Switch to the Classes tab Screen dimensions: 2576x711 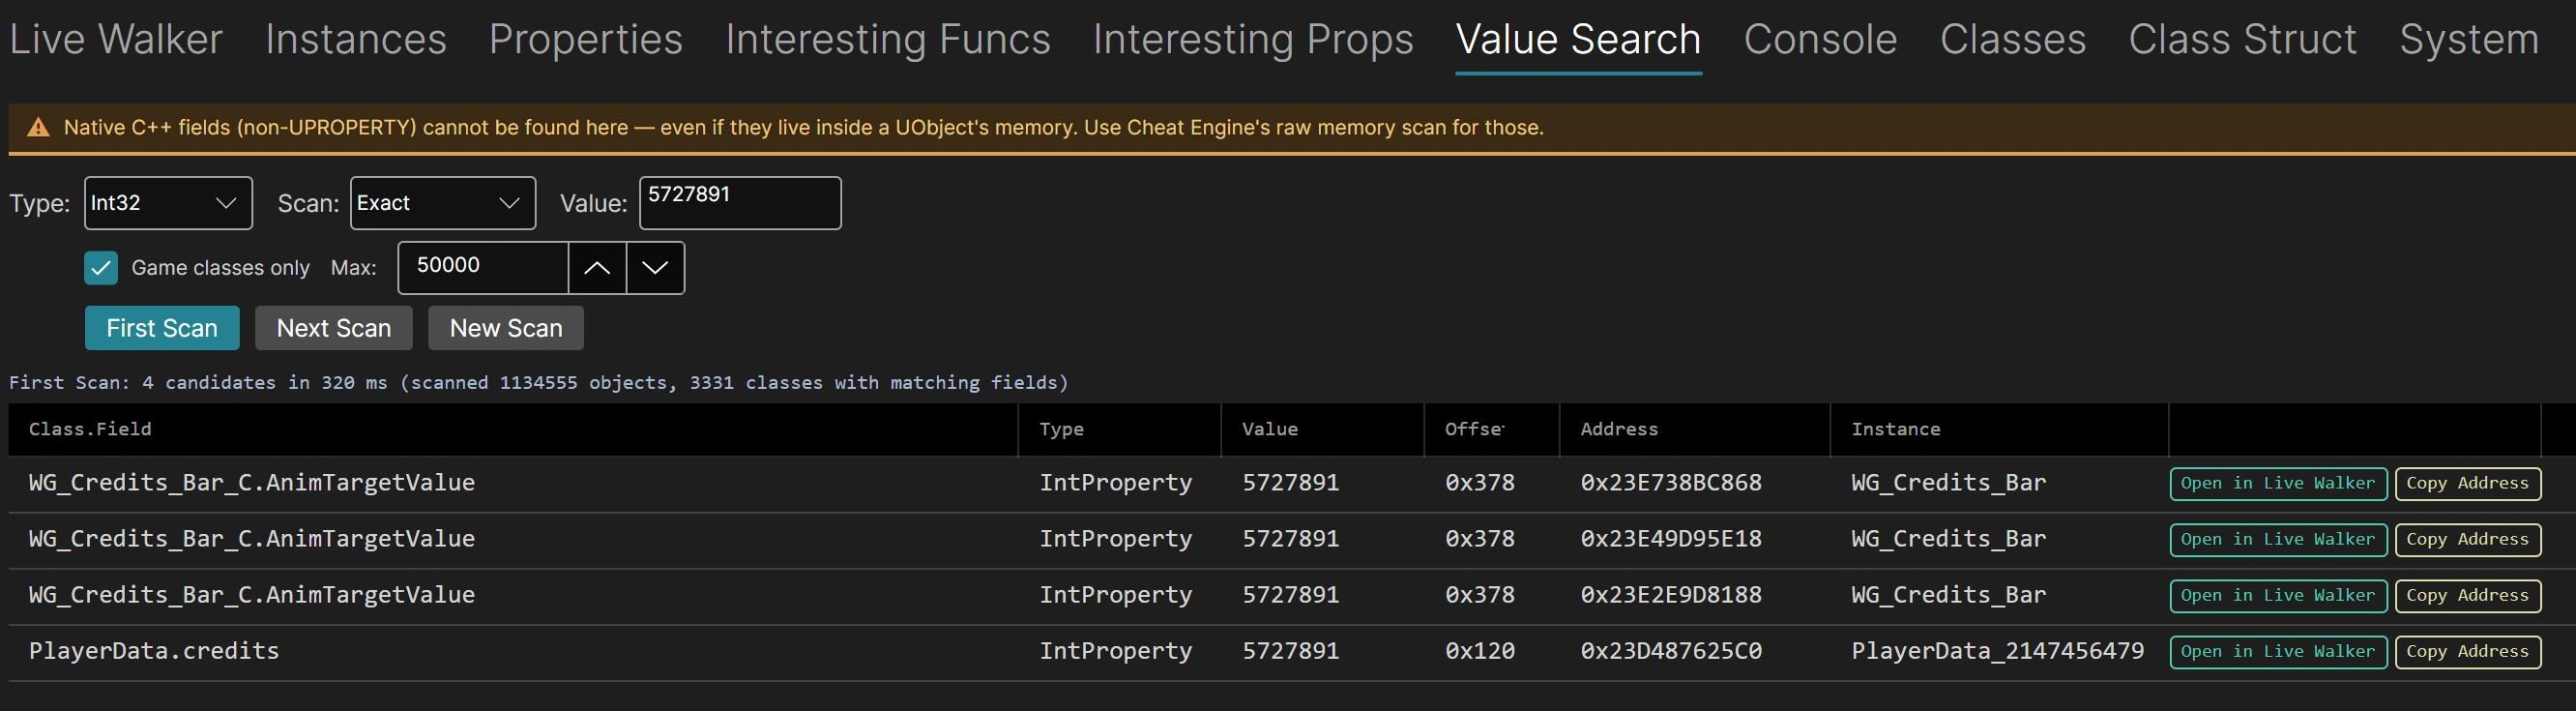pyautogui.click(x=2013, y=39)
